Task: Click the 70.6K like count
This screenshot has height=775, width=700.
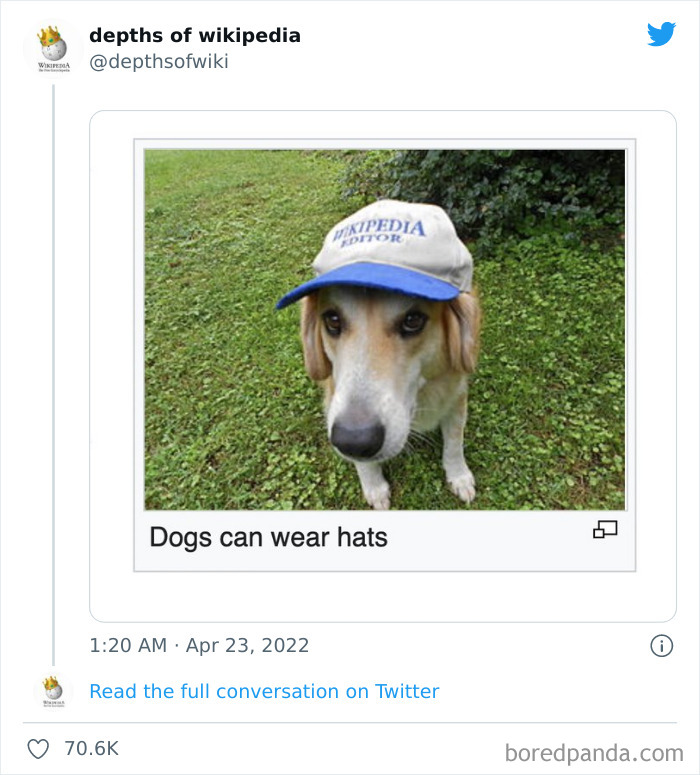Action: tap(91, 749)
